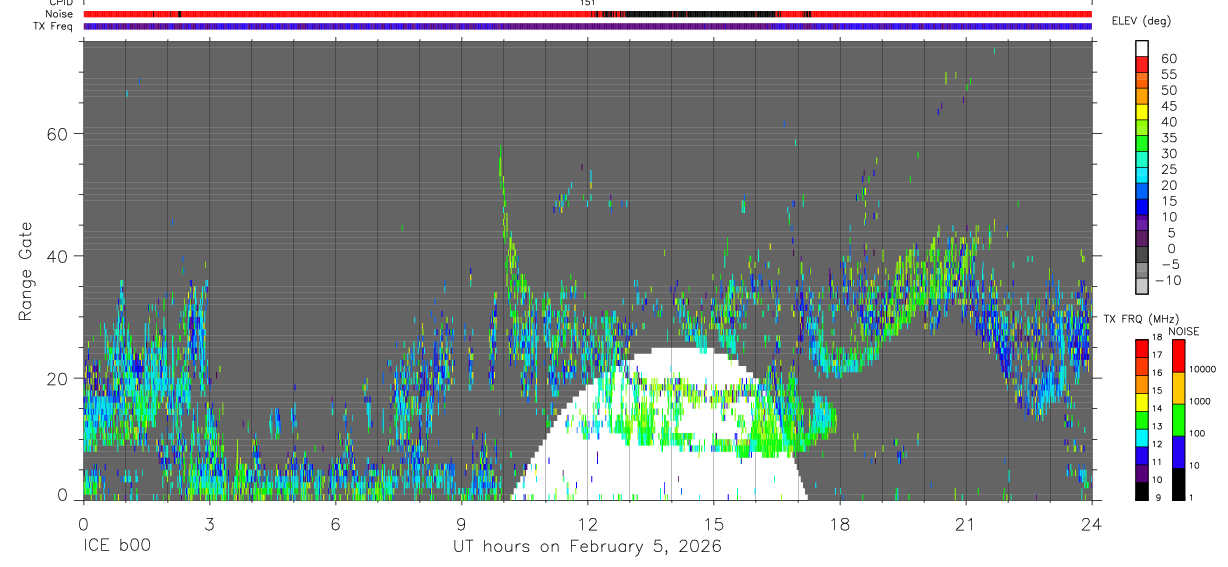Click the ELEV legend value '-10'
This screenshot has height=567, width=1228.
pyautogui.click(x=1168, y=280)
